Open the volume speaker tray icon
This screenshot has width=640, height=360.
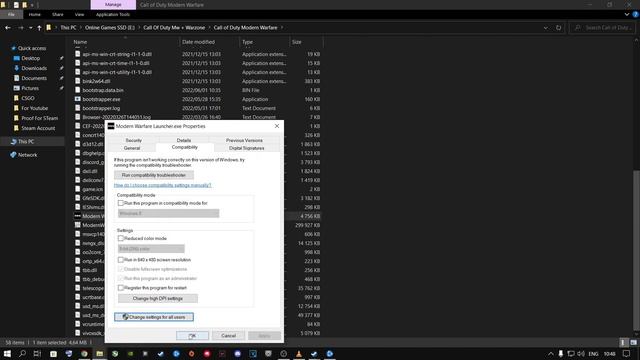[581, 353]
